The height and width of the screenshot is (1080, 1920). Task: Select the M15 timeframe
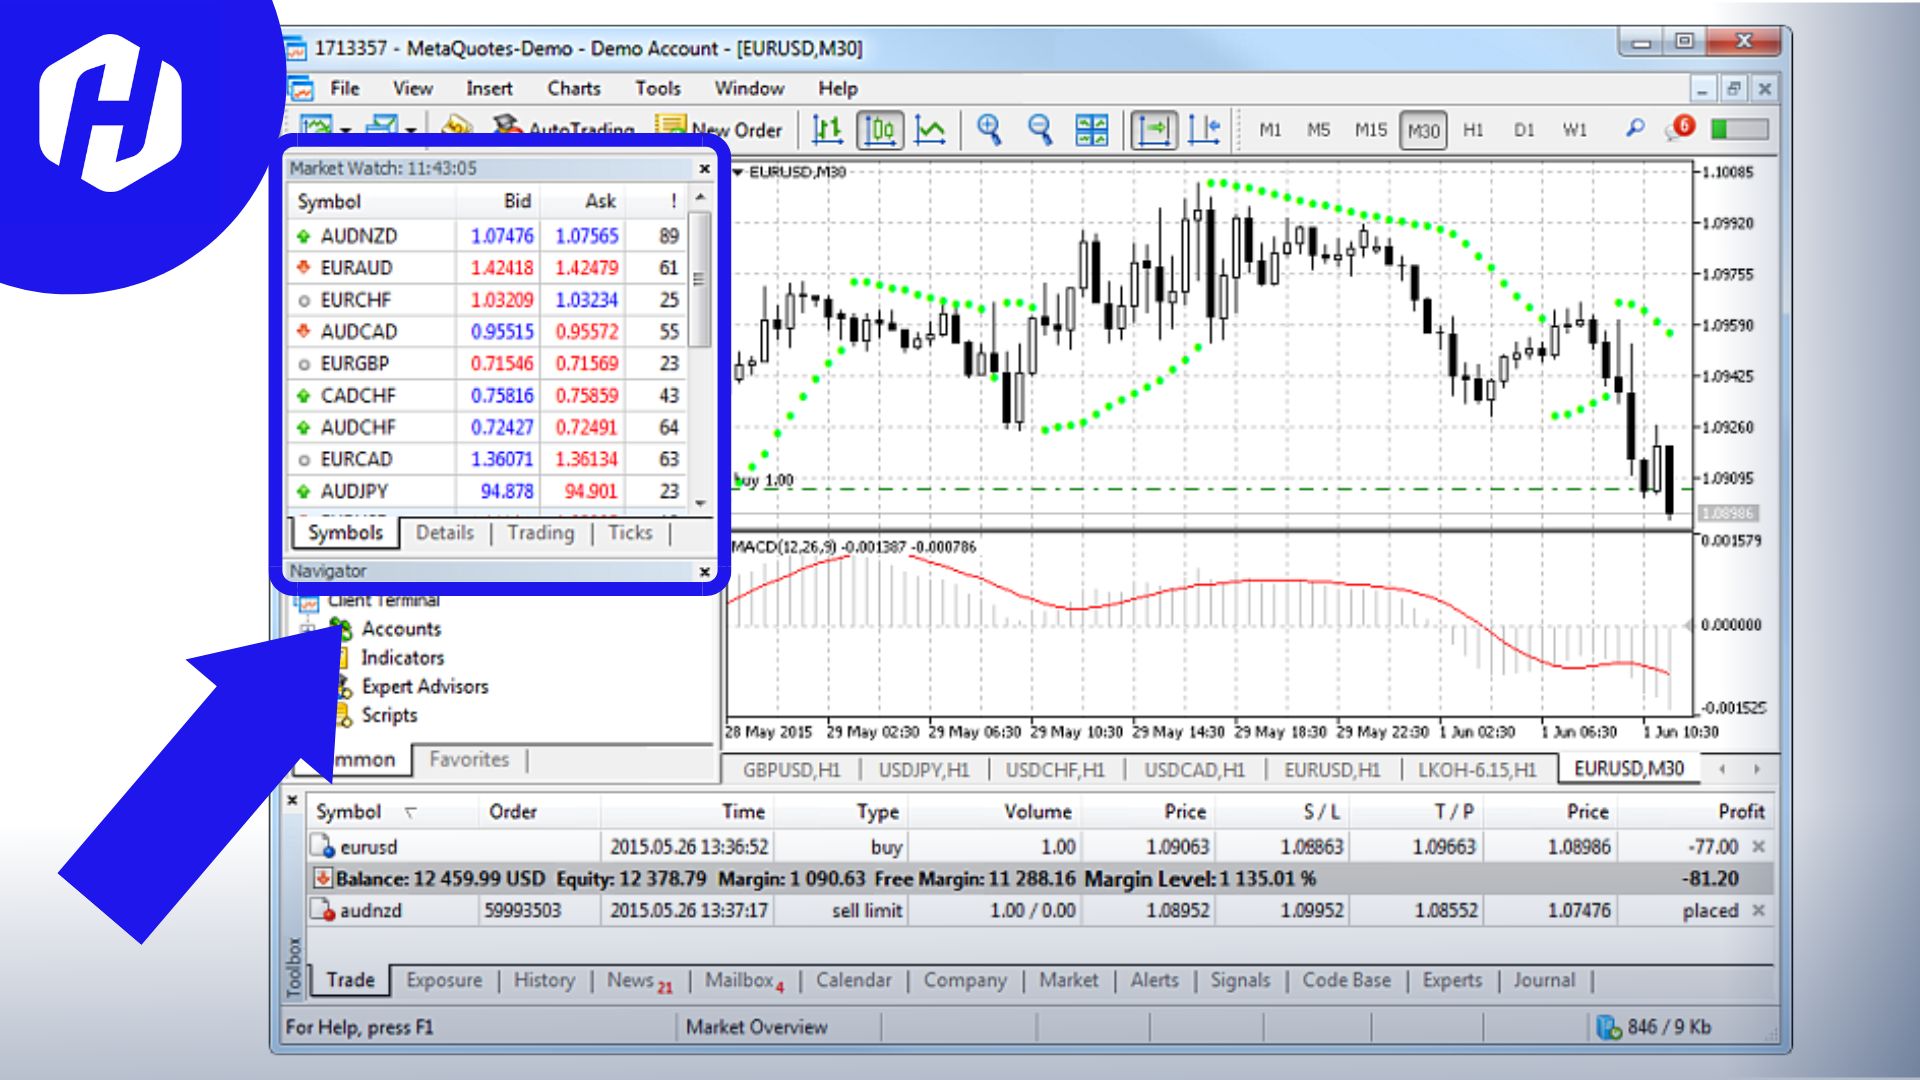pyautogui.click(x=1371, y=130)
